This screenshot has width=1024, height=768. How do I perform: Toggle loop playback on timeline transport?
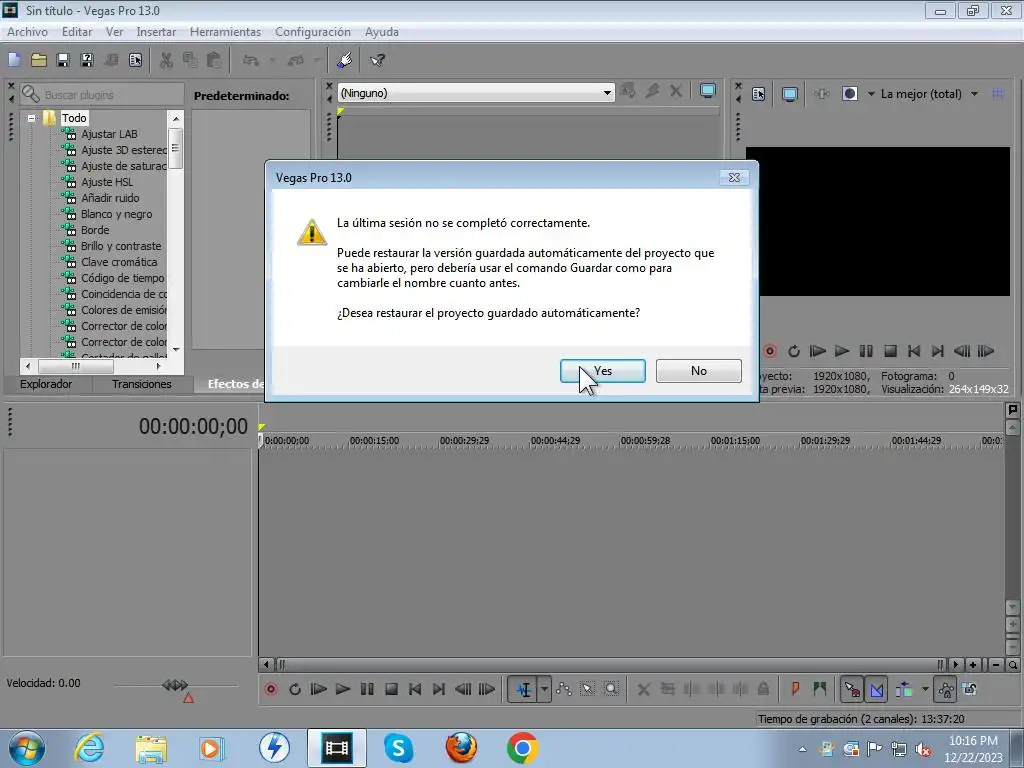click(x=295, y=689)
